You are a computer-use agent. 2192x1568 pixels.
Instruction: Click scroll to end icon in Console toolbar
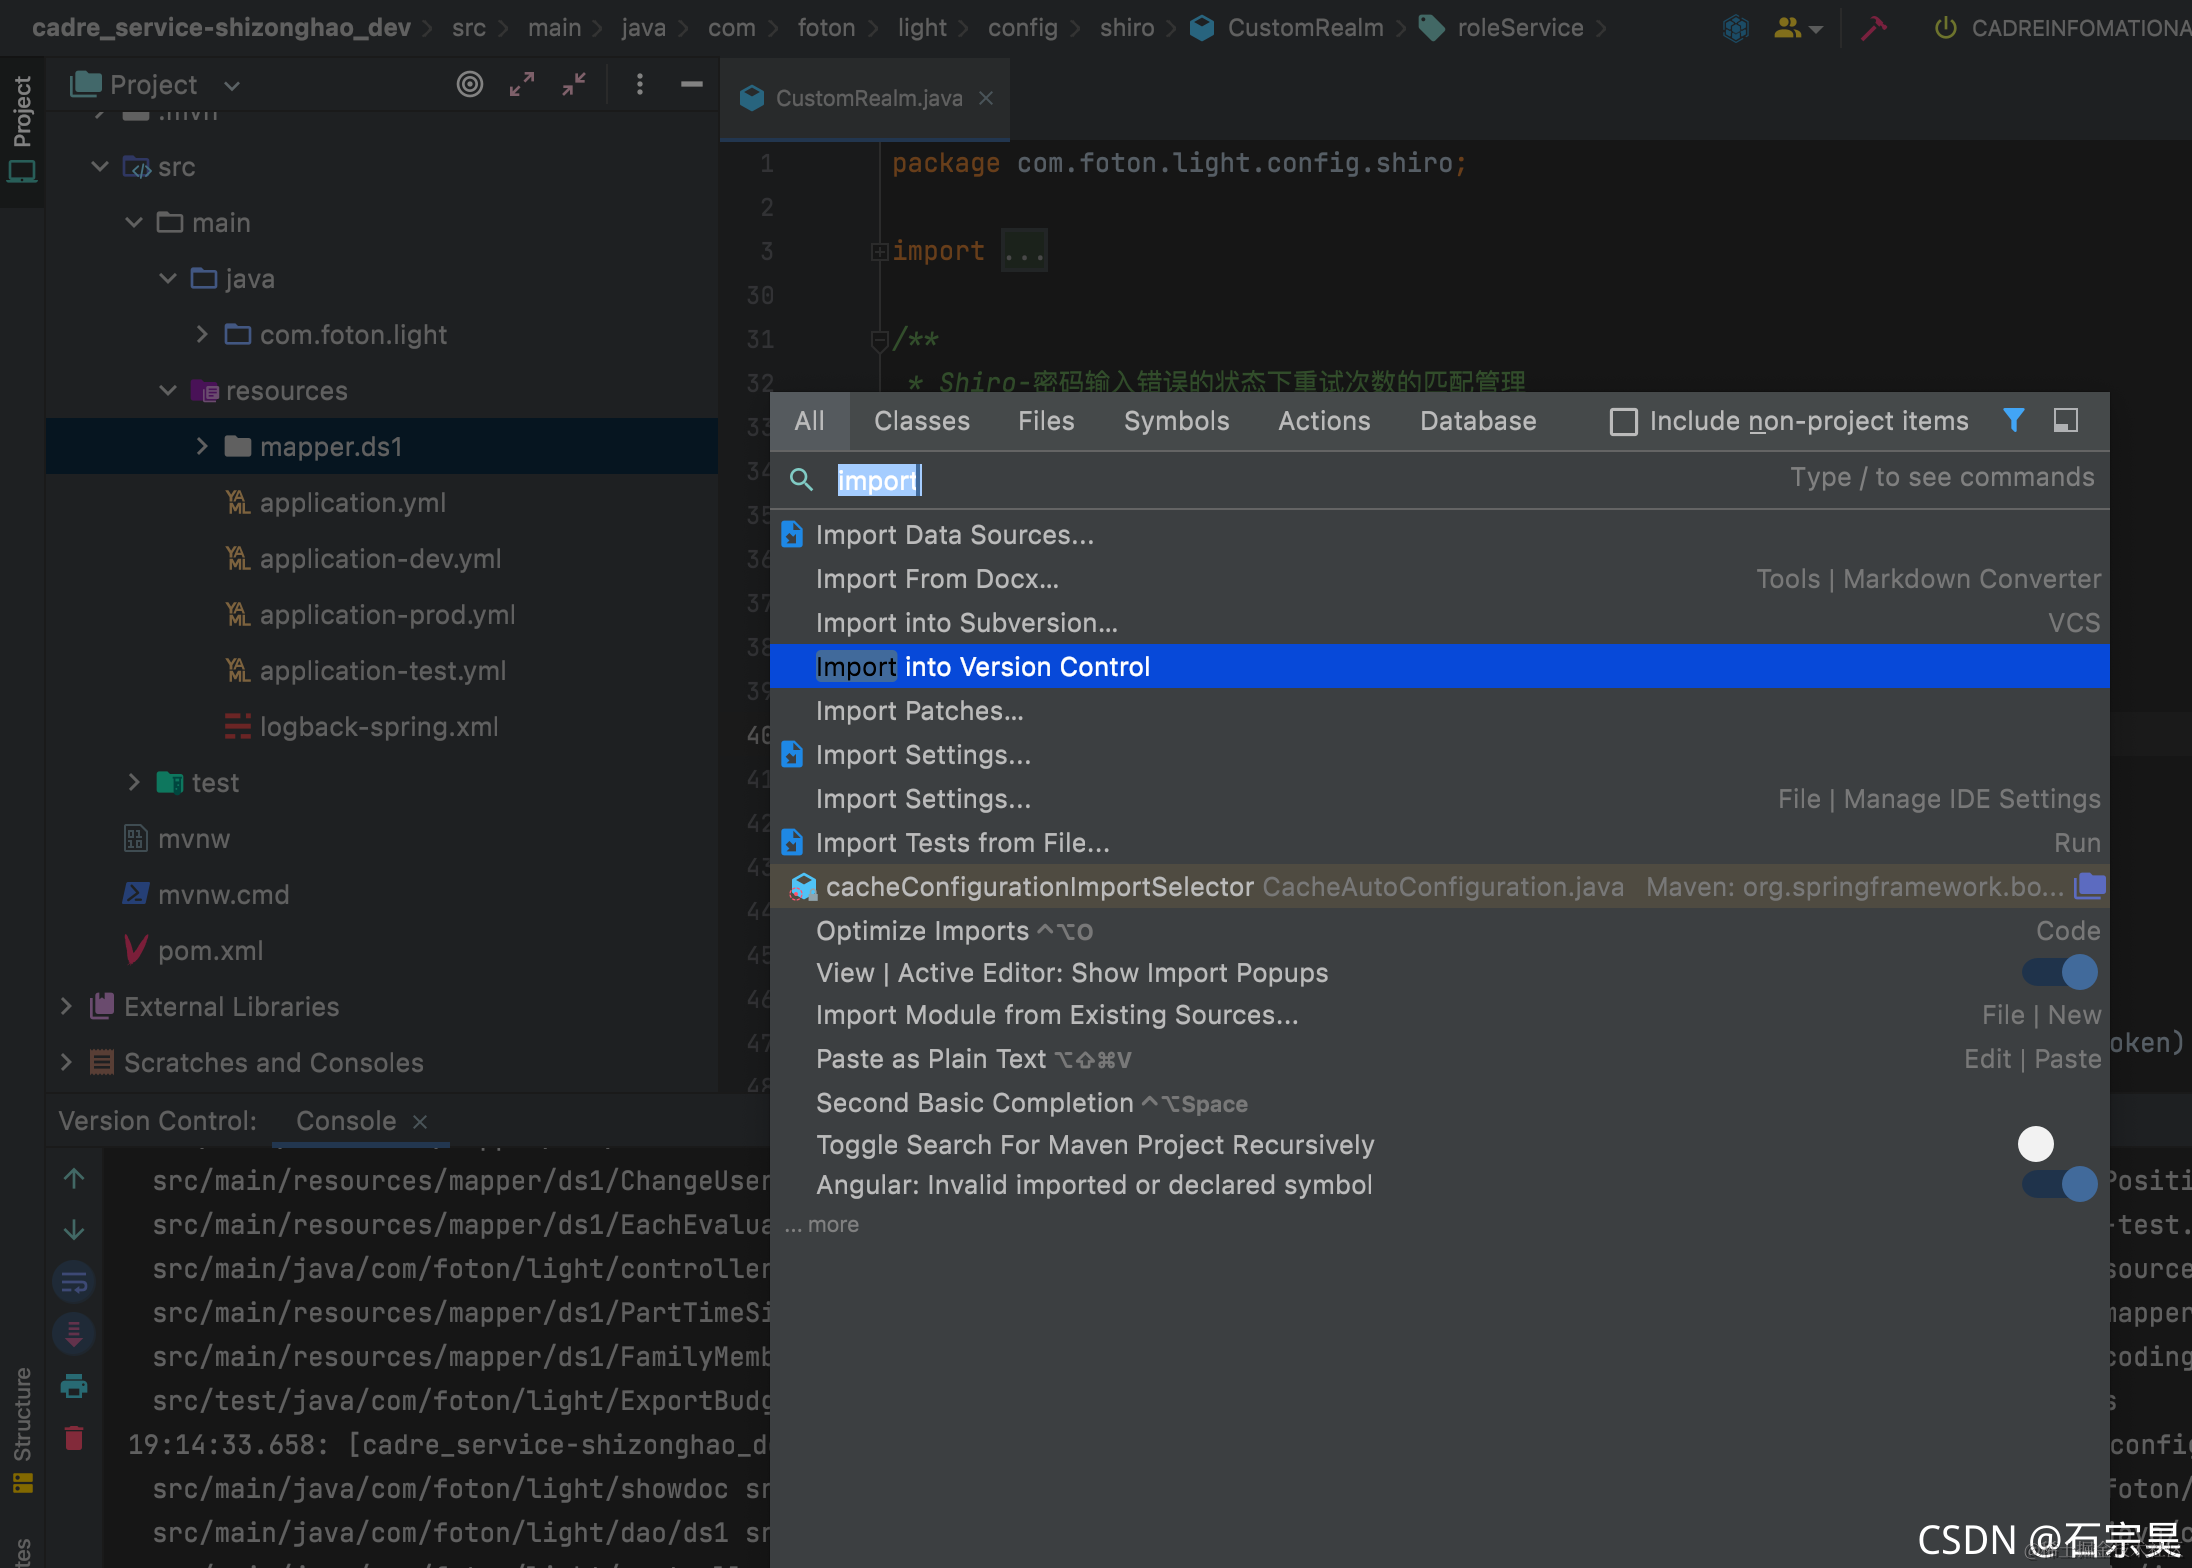tap(74, 1334)
